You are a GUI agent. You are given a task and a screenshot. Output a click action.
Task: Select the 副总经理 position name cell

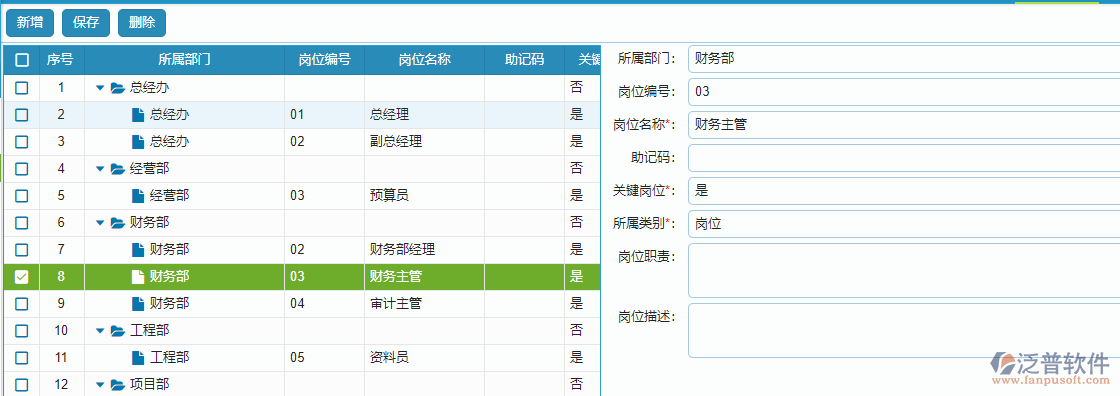(424, 142)
